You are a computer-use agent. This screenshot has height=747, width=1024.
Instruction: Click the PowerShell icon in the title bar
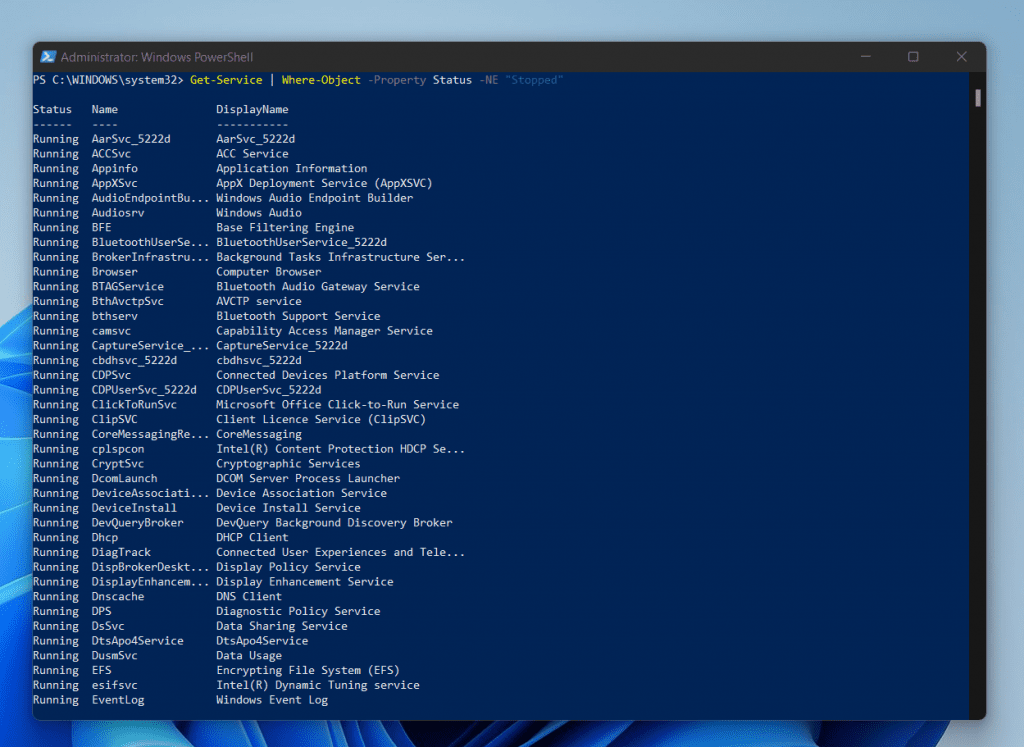48,57
